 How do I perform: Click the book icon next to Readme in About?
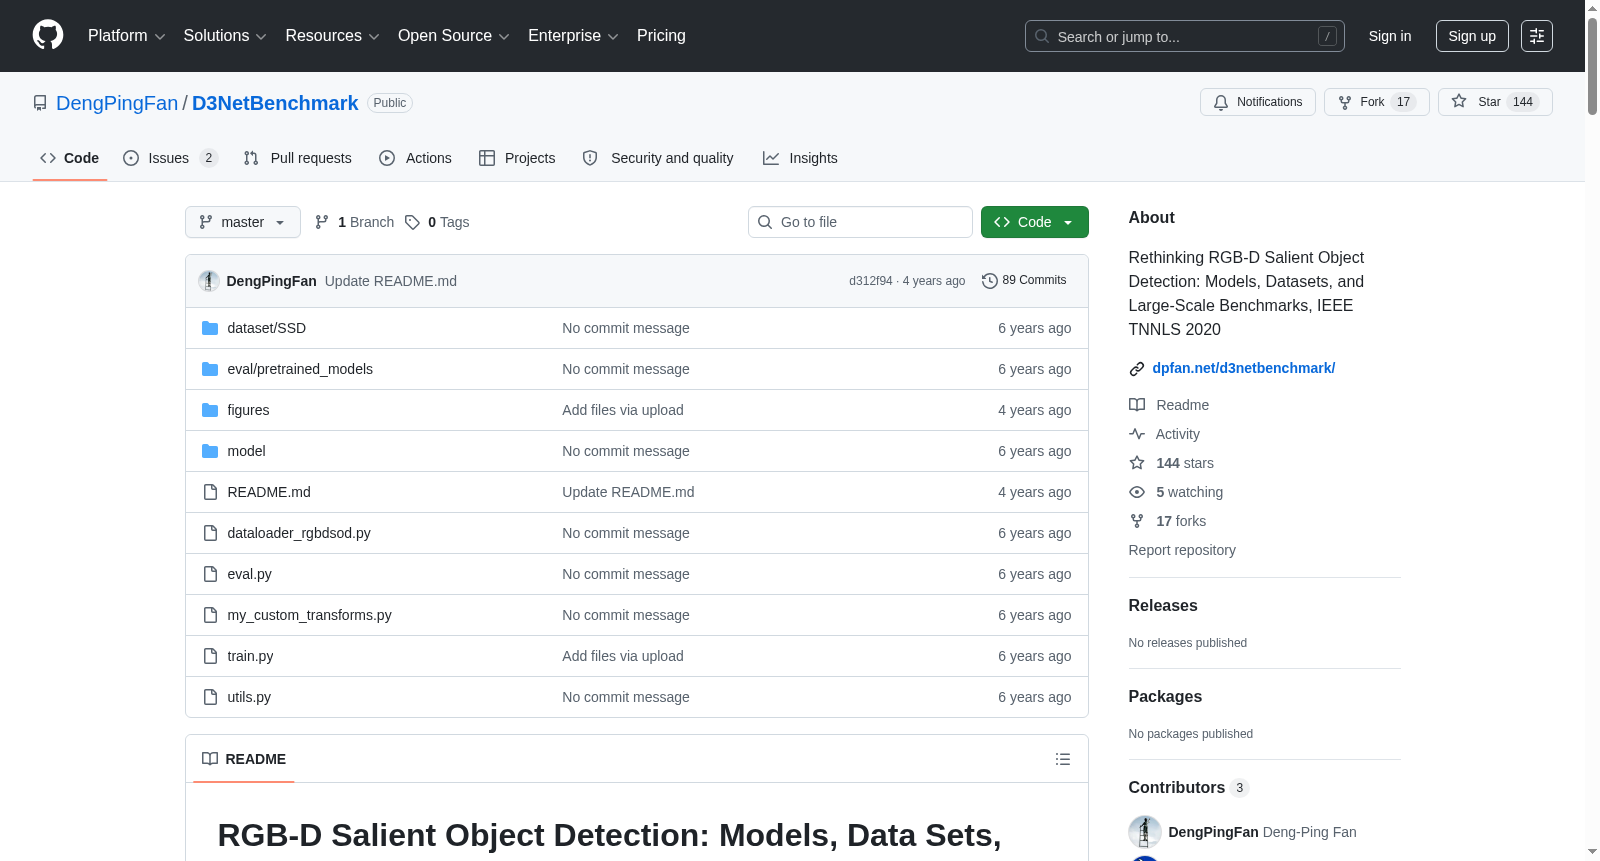click(x=1137, y=405)
